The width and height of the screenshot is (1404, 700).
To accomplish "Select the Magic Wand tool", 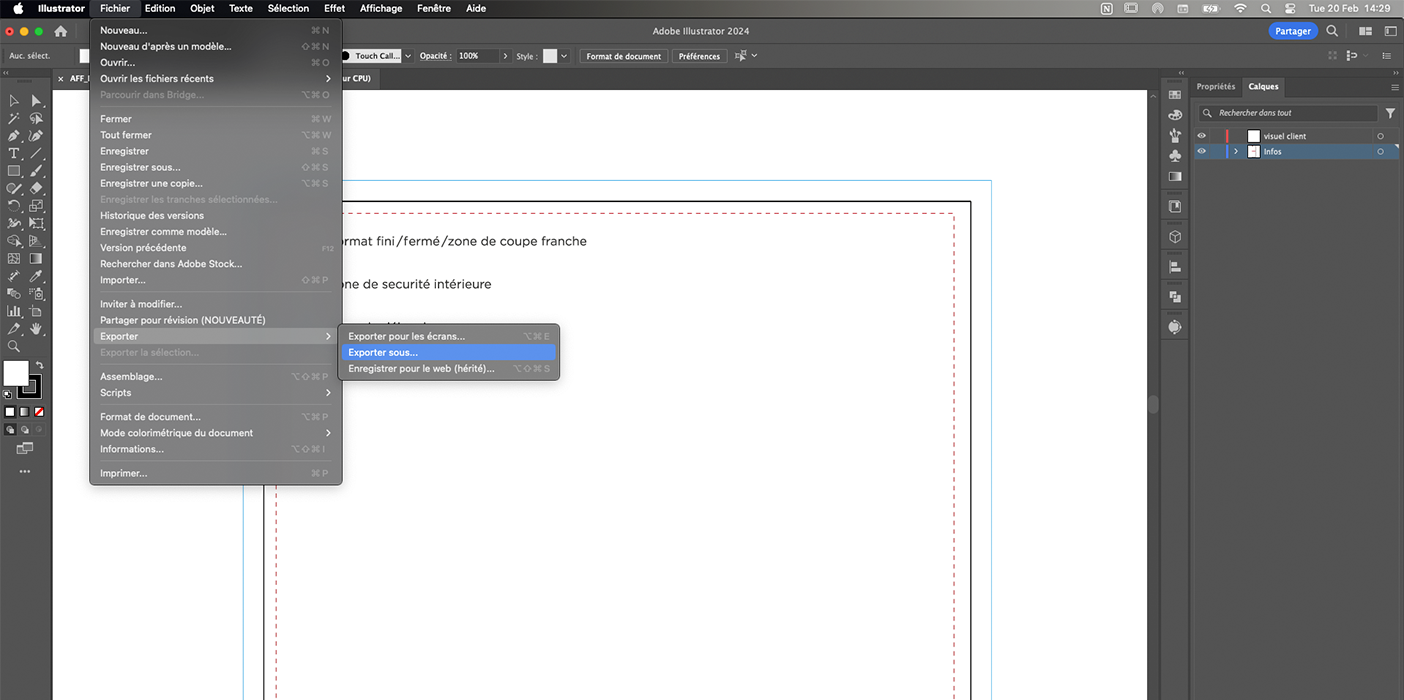I will 14,118.
